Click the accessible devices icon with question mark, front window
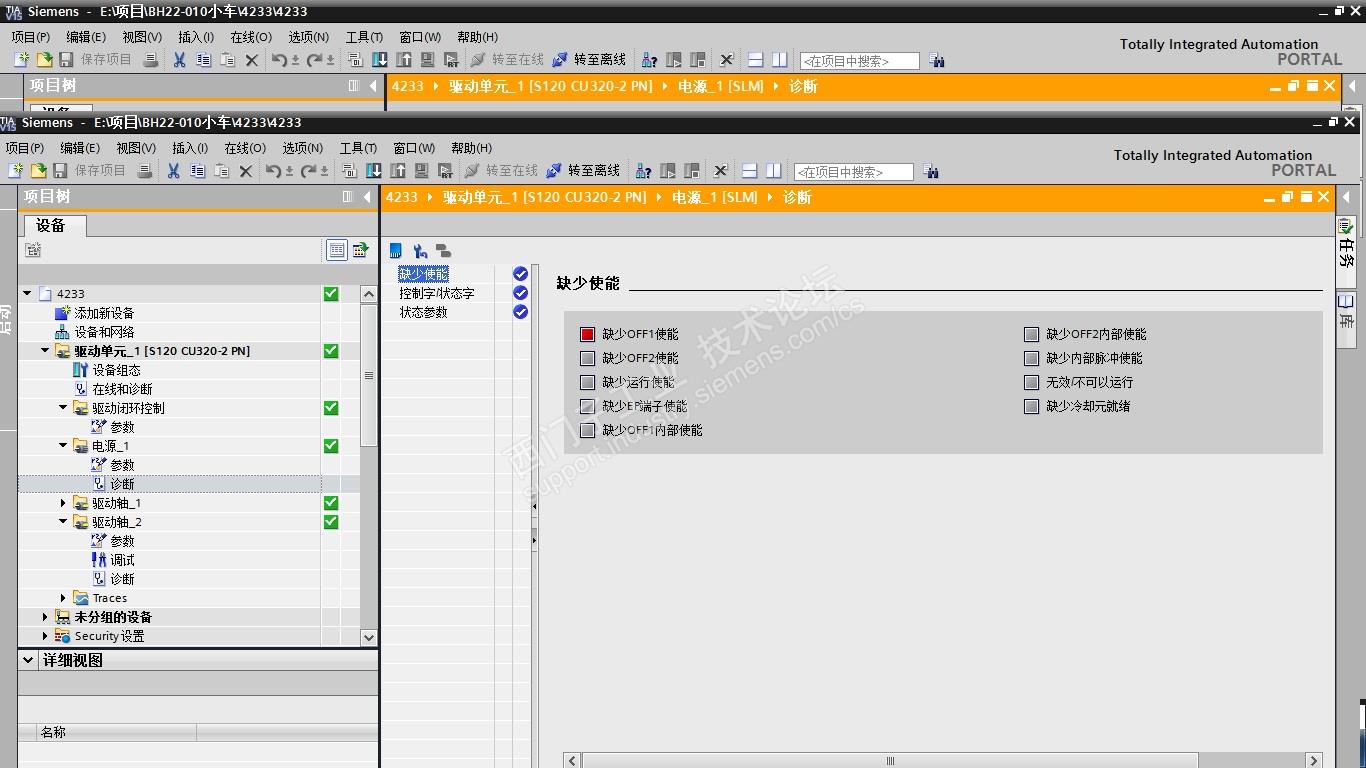The height and width of the screenshot is (768, 1366). click(x=645, y=171)
